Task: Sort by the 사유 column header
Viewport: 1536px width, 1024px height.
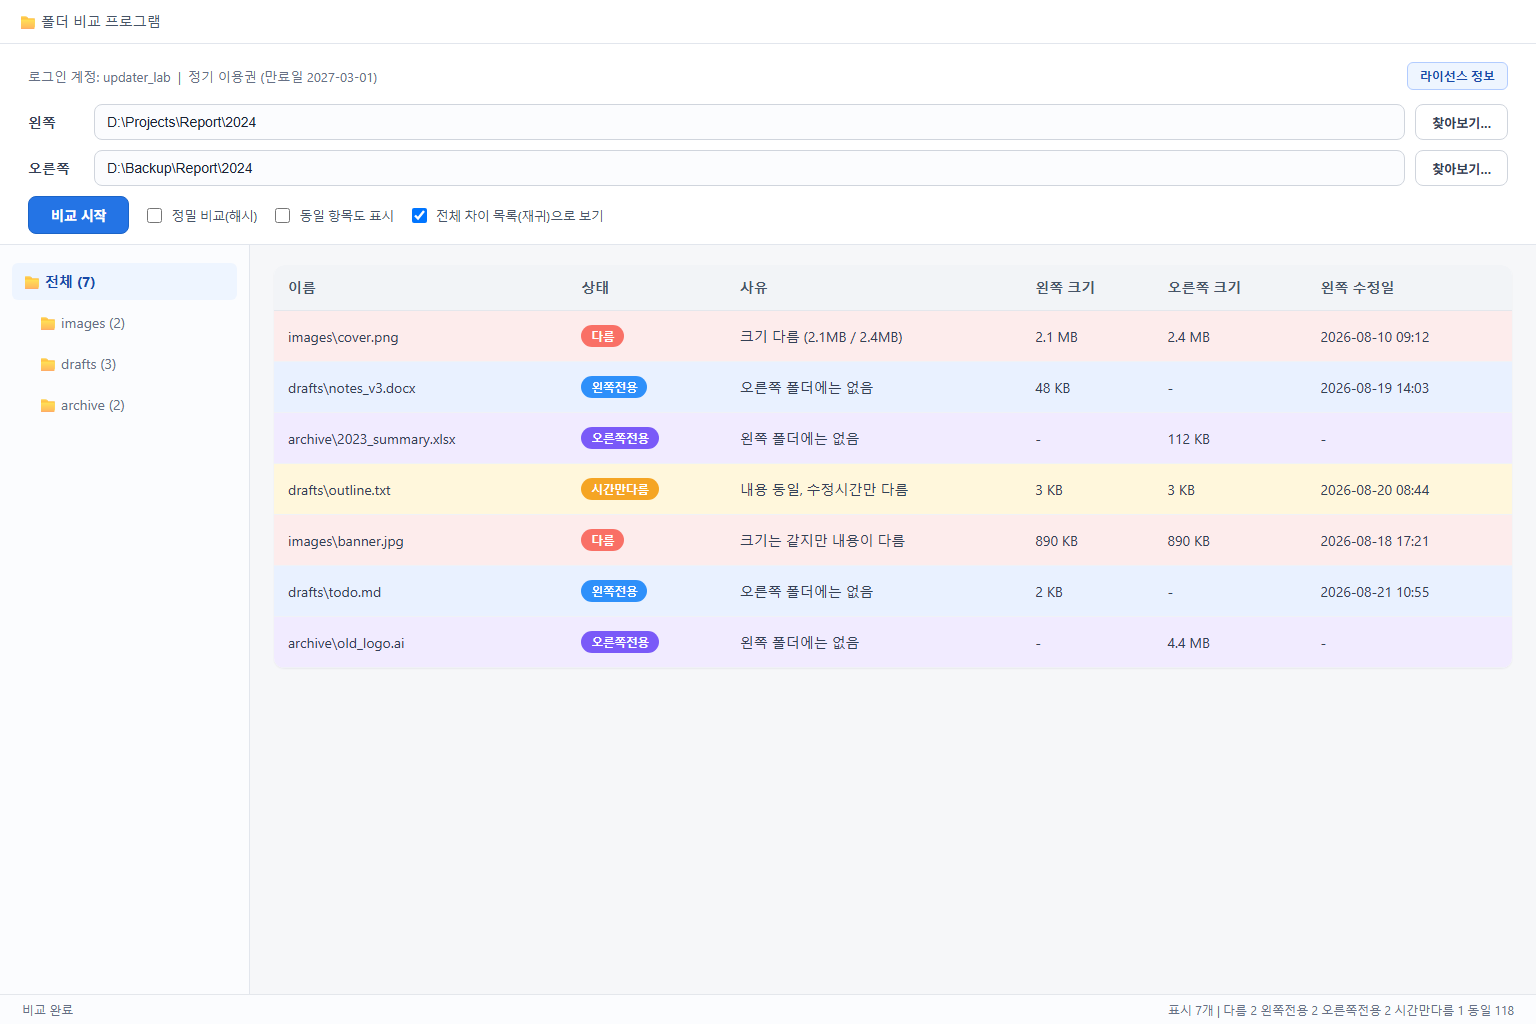Action: (753, 288)
